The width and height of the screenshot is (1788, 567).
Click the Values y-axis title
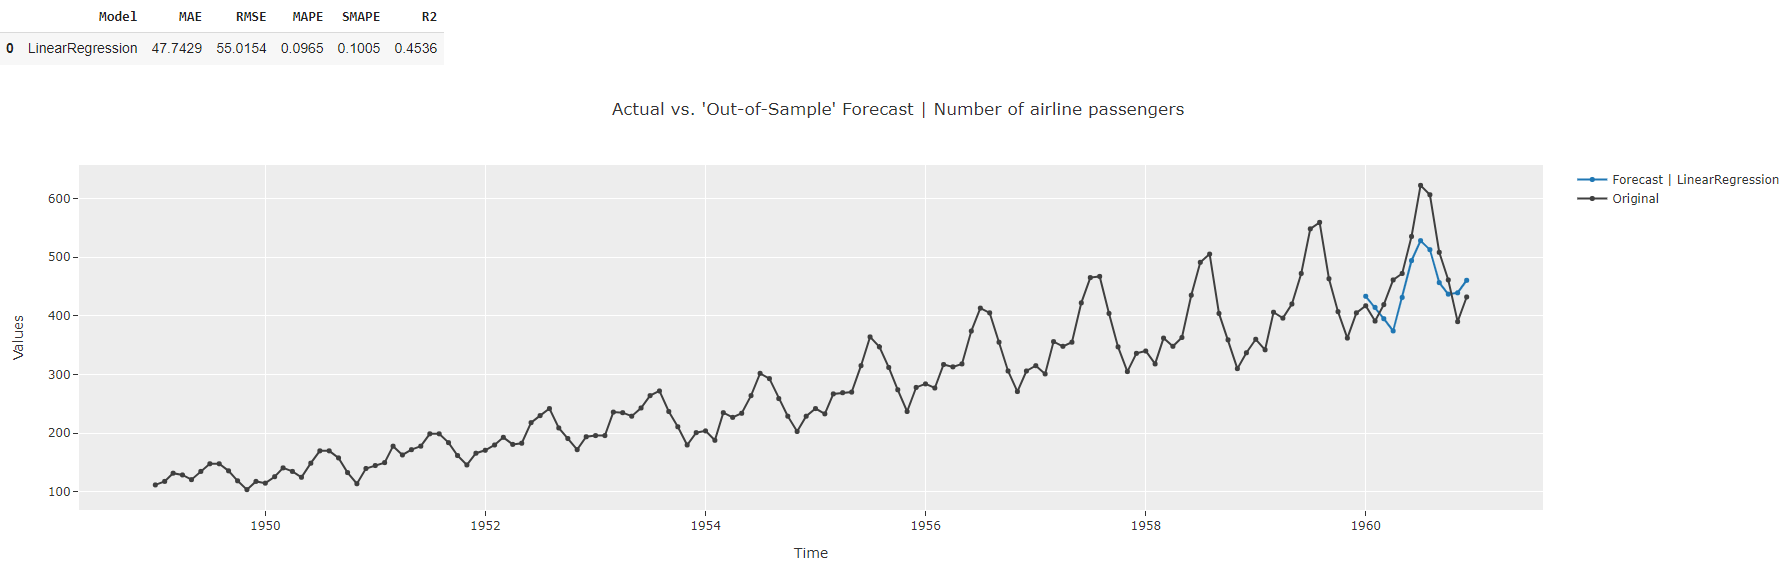pyautogui.click(x=18, y=337)
